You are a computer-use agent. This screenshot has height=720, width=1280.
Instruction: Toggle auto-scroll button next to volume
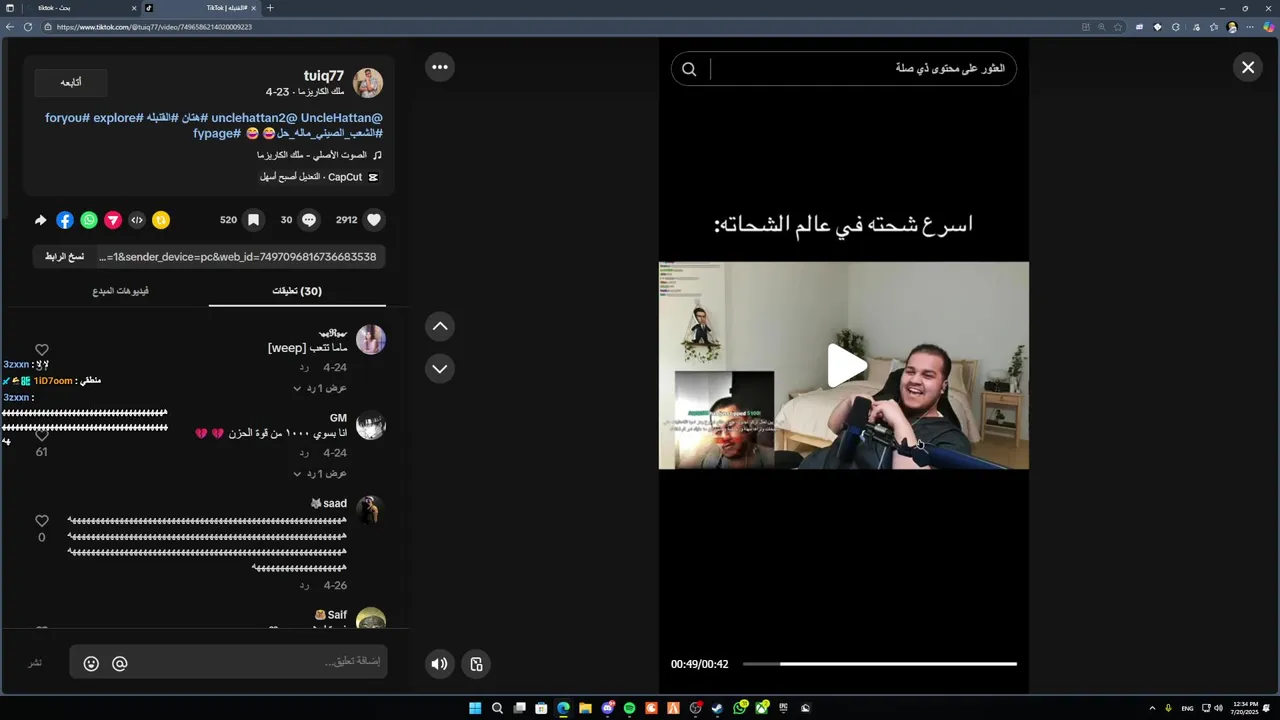point(477,664)
